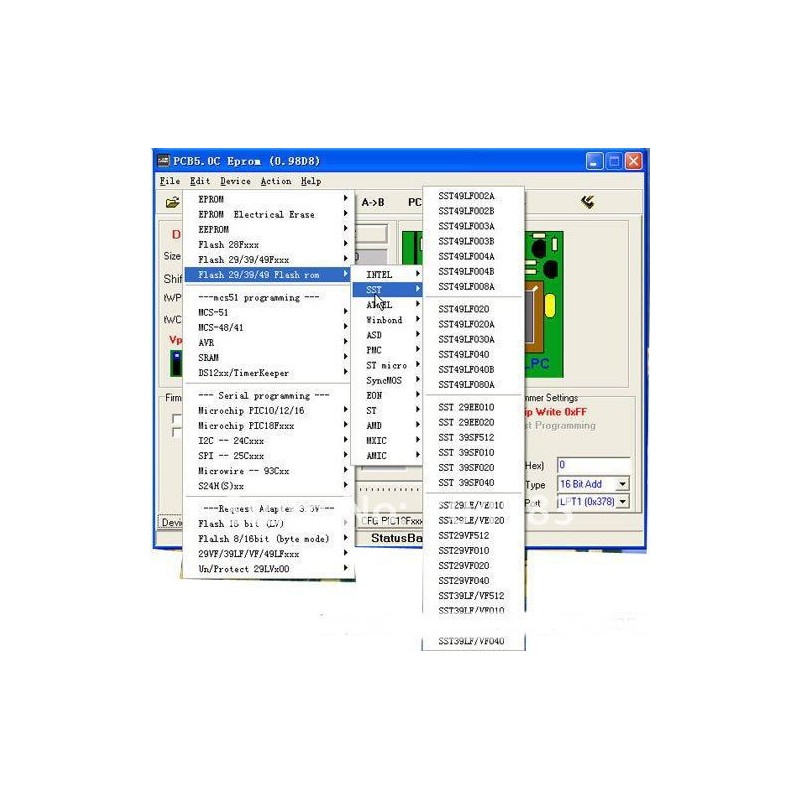Select EON manufacturer
The image size is (800, 800).
(388, 395)
